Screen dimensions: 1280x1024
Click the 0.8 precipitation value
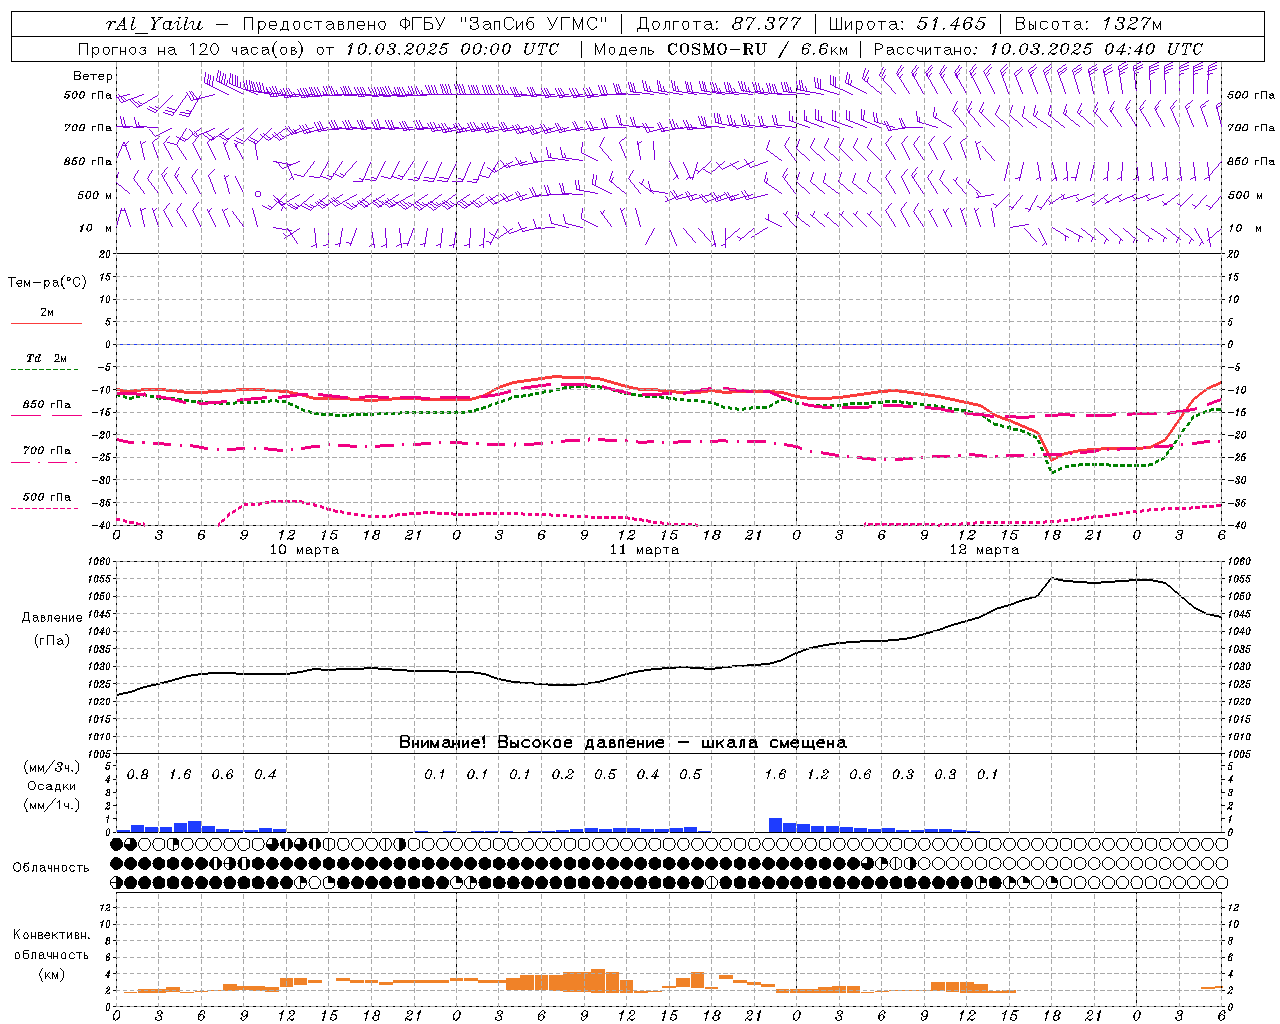pyautogui.click(x=138, y=775)
